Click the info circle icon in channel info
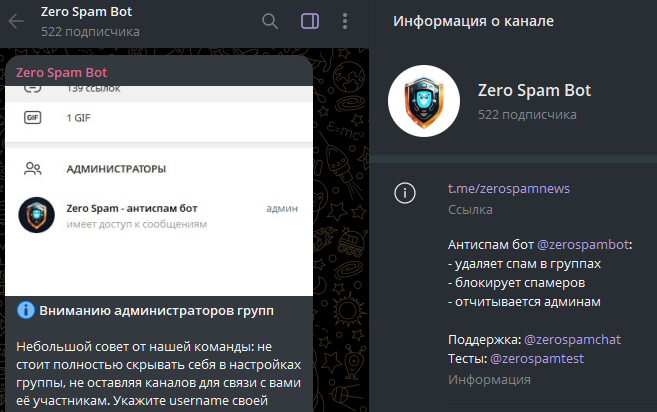This screenshot has width=657, height=412. click(405, 193)
